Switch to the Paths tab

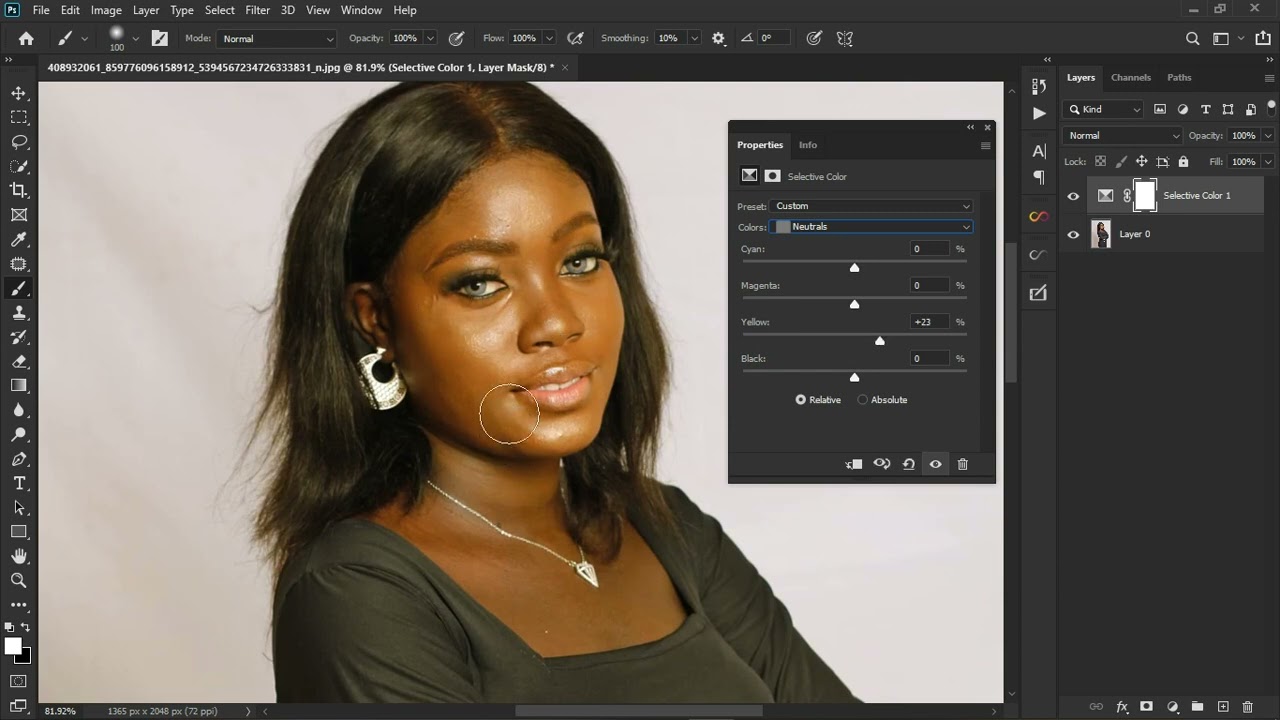(1179, 78)
